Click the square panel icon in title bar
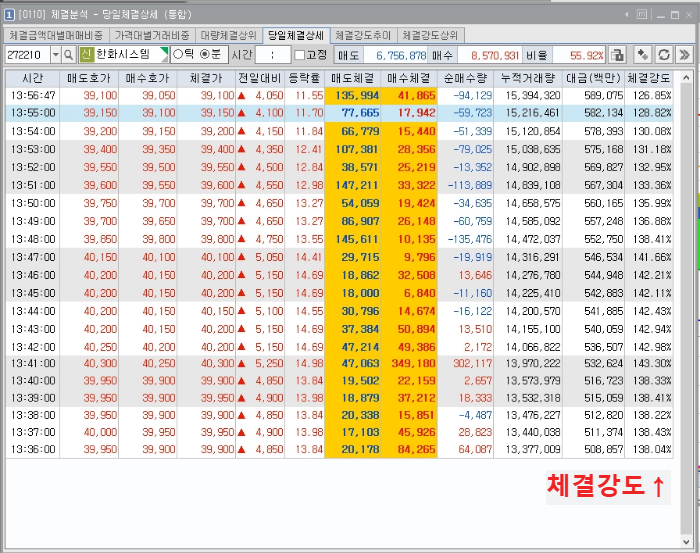 click(642, 14)
